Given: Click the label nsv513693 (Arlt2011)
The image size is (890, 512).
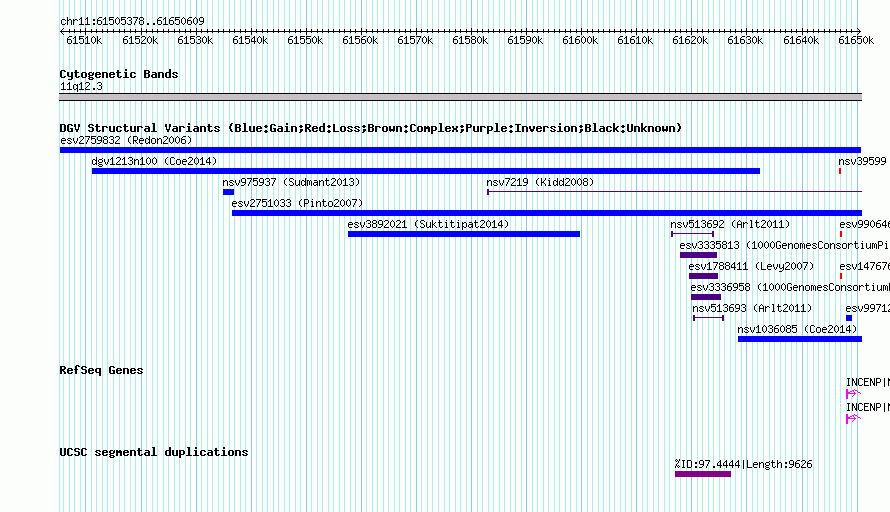Looking at the screenshot, I should tap(752, 308).
